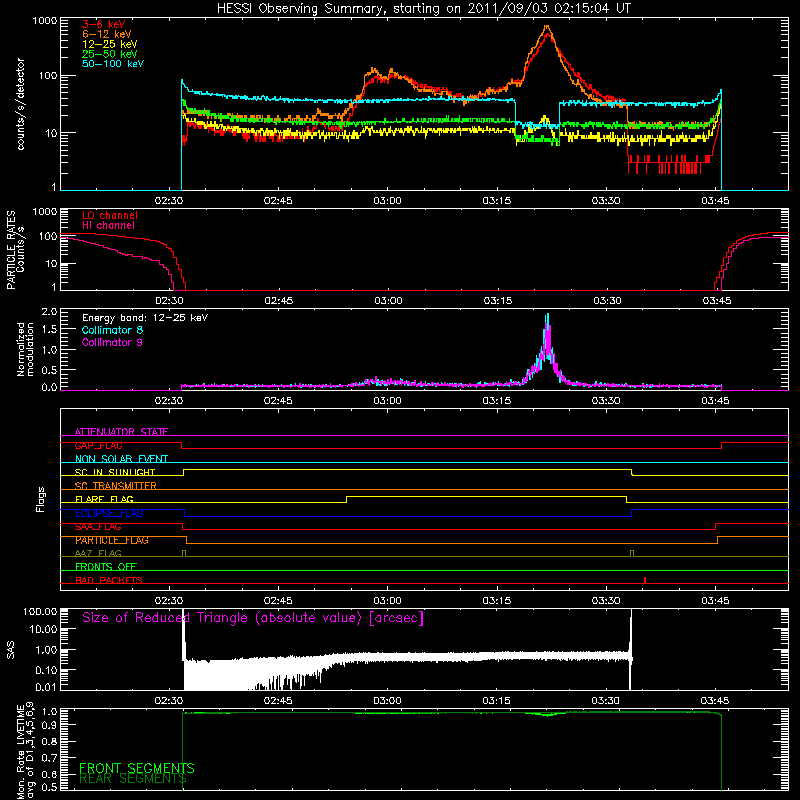
Task: Click the Normalized modulation axis label
Action: coord(26,349)
